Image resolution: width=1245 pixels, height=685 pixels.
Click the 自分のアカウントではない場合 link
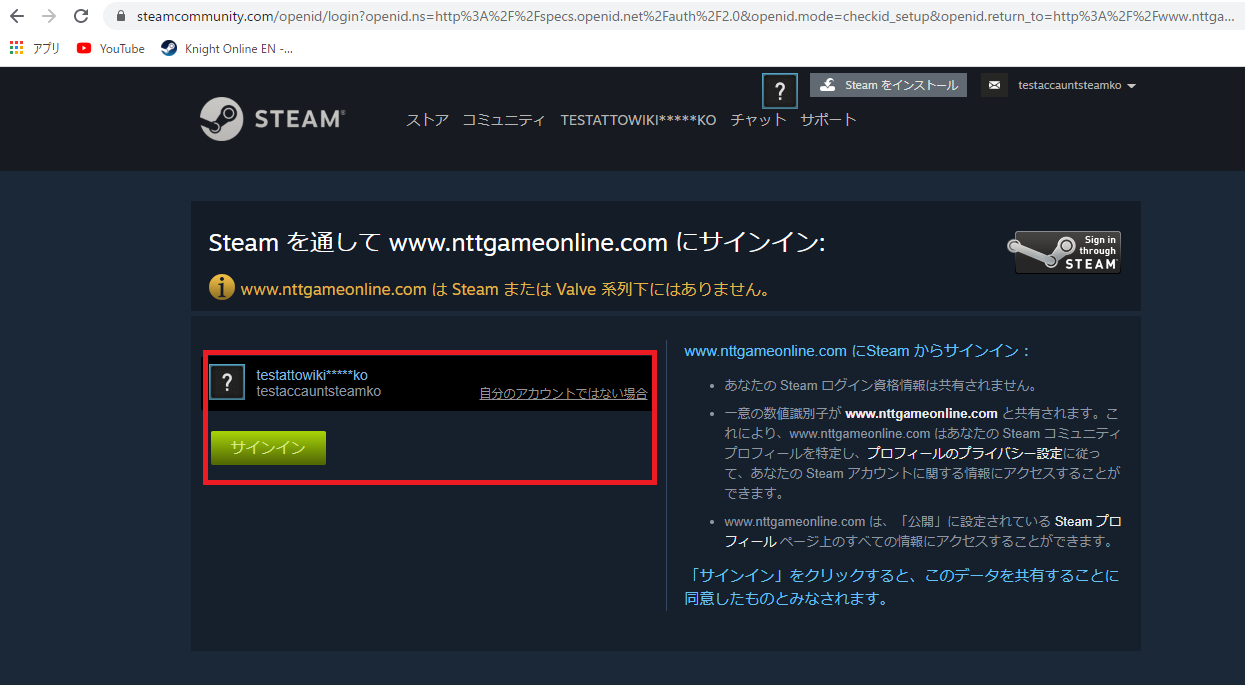(x=563, y=394)
